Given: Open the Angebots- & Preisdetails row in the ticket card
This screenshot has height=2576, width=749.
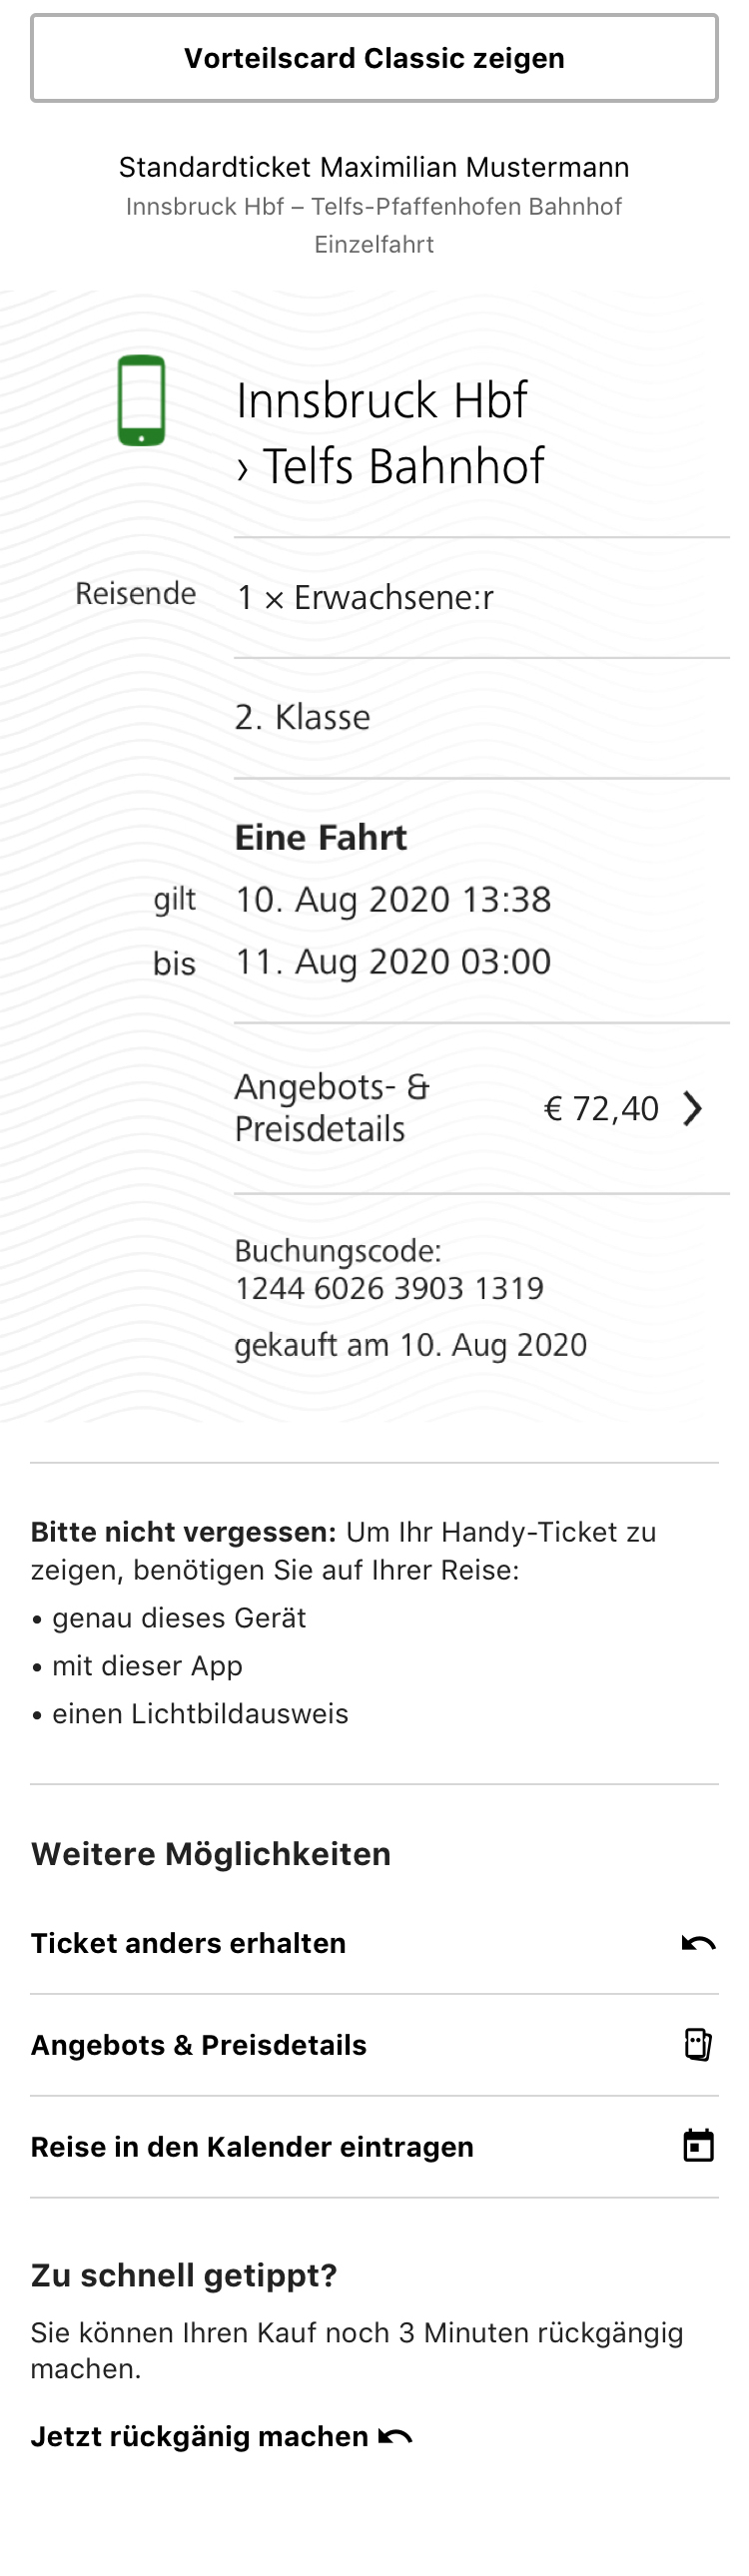Looking at the screenshot, I should pos(332,1108).
